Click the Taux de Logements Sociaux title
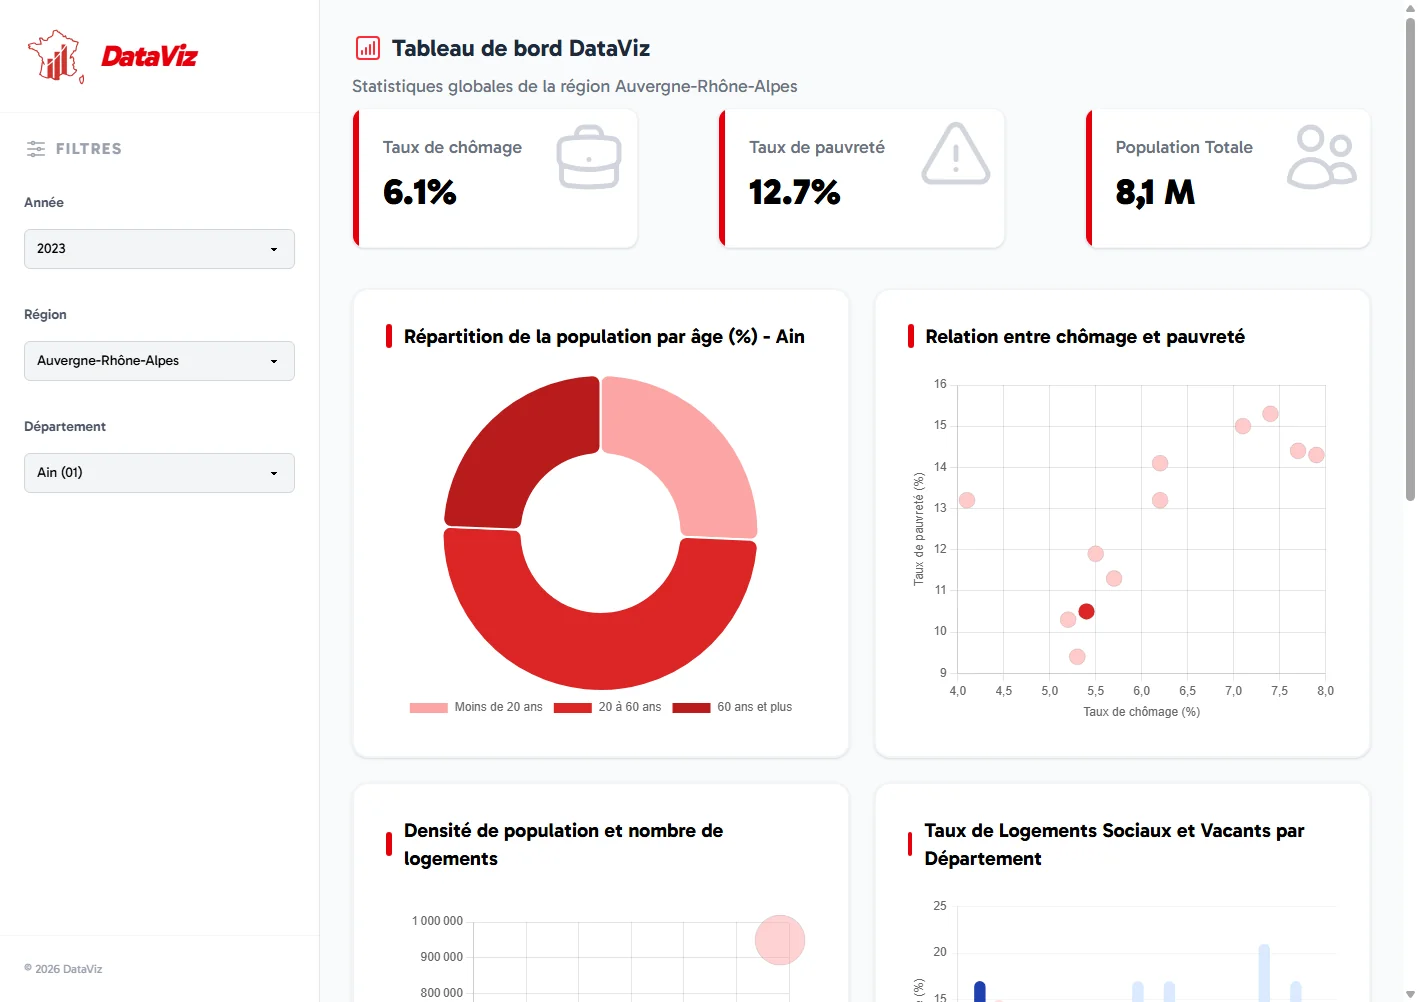The width and height of the screenshot is (1418, 1002). click(x=1114, y=845)
